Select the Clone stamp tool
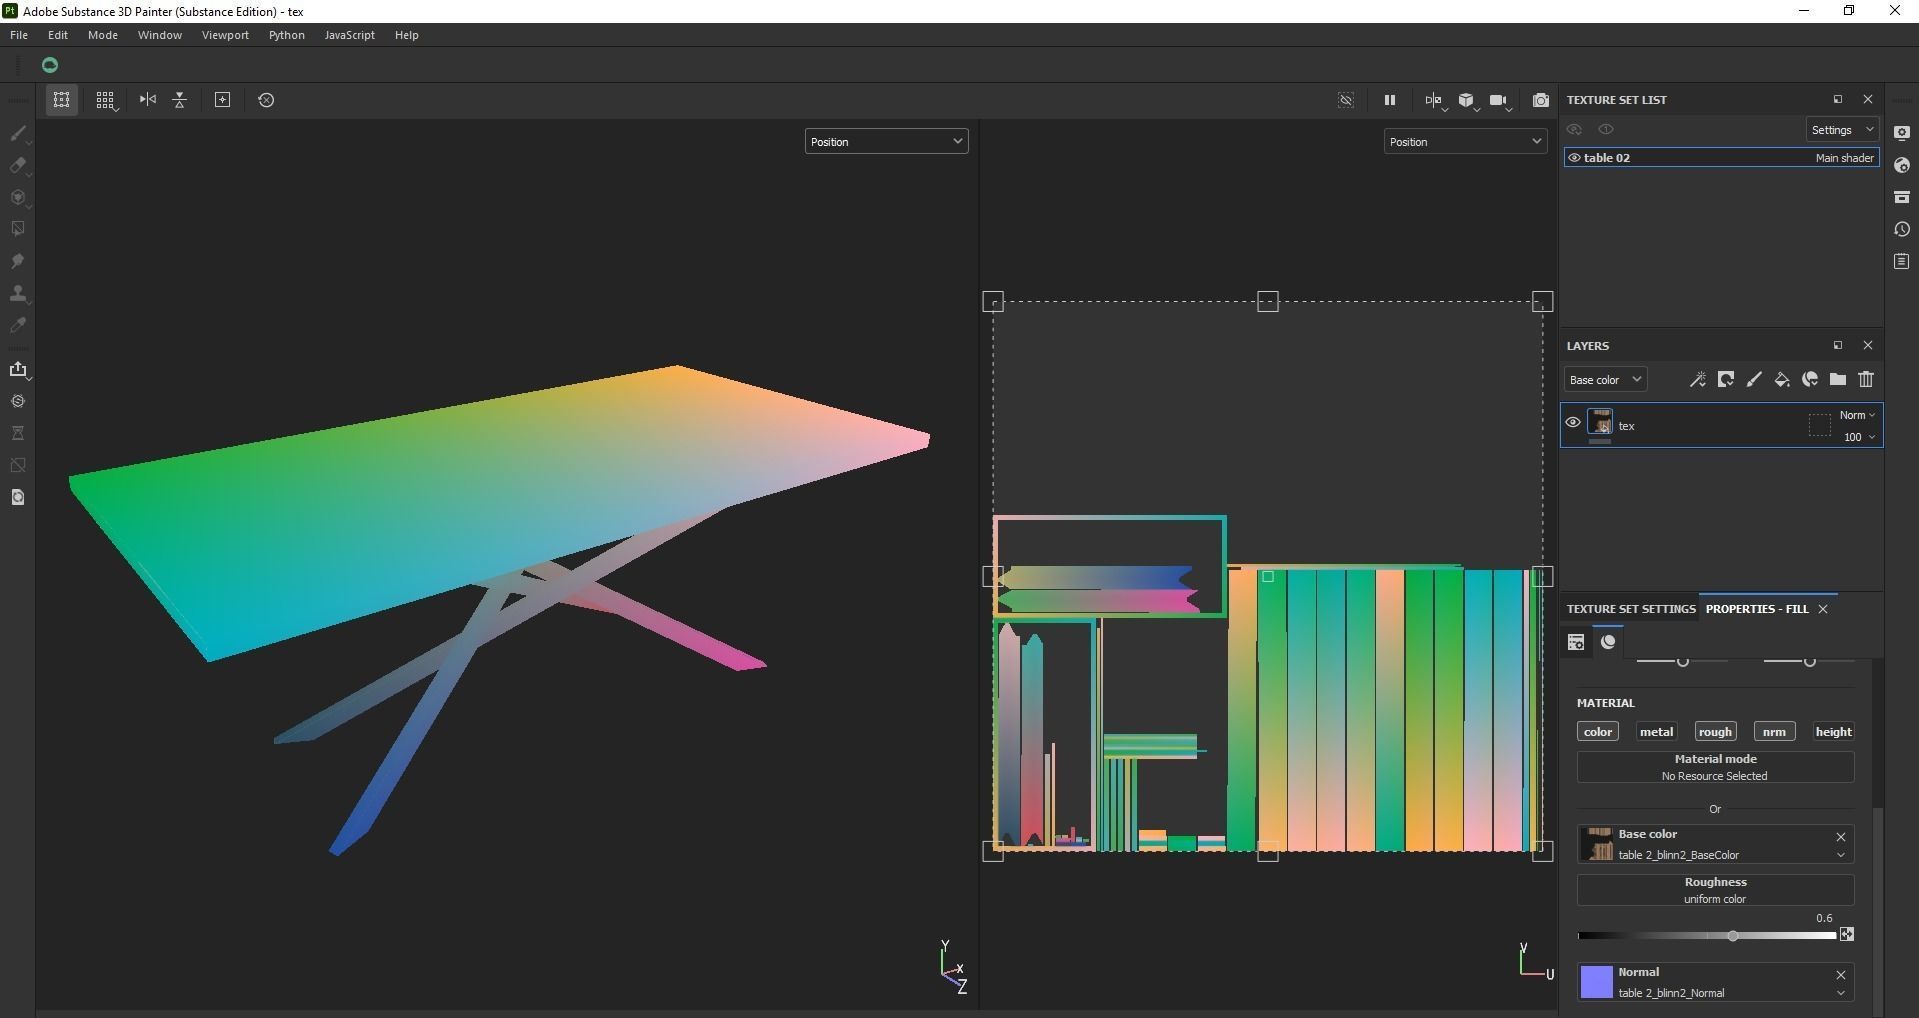1919x1018 pixels. 18,293
